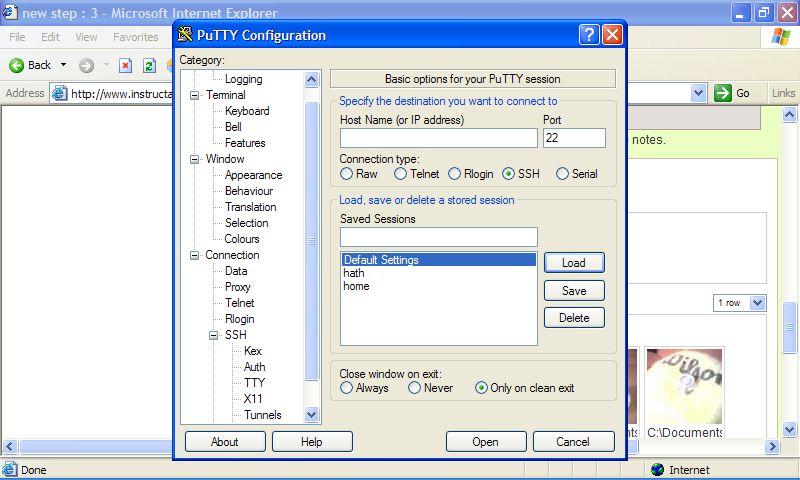The height and width of the screenshot is (480, 800).
Task: Click the IE page horizontal scroll left arrow
Action: point(10,447)
